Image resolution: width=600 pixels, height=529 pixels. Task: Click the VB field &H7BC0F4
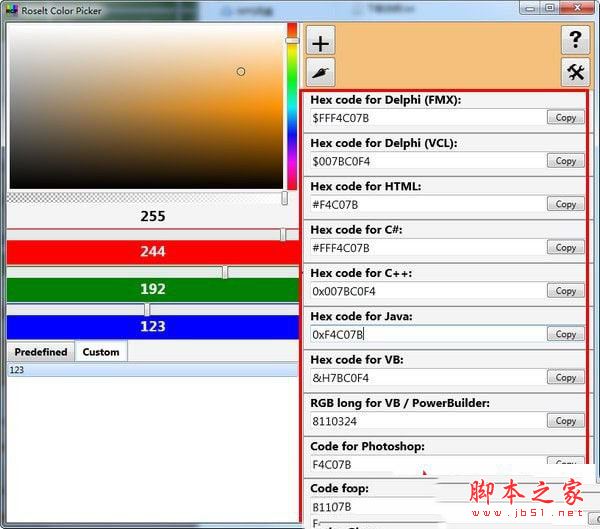429,378
